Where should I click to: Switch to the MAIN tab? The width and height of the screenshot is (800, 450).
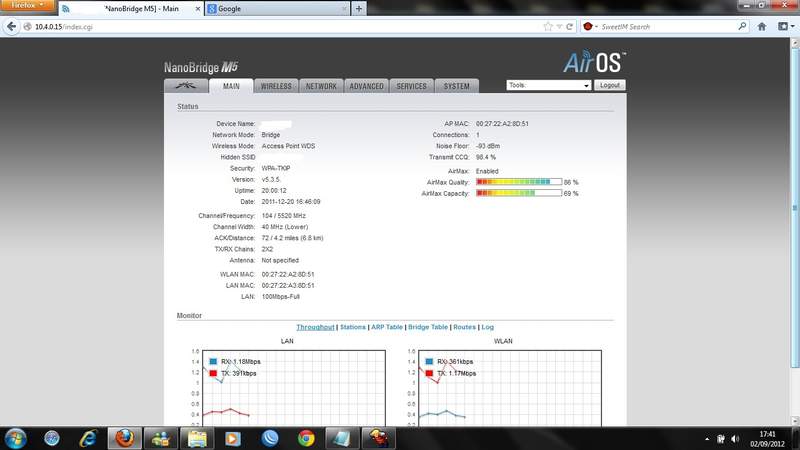[x=231, y=86]
